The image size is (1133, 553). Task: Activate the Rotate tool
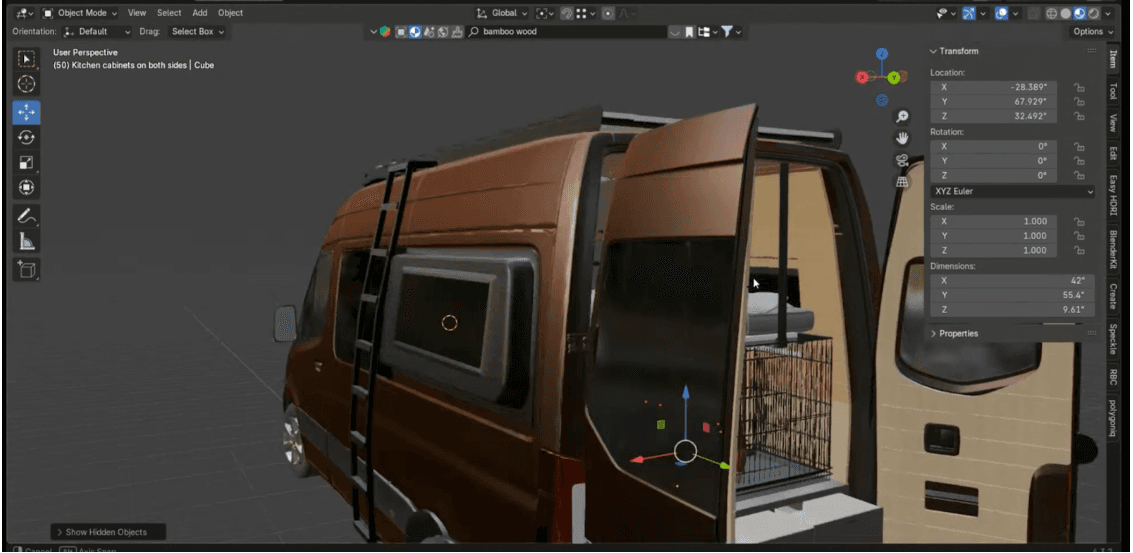27,137
